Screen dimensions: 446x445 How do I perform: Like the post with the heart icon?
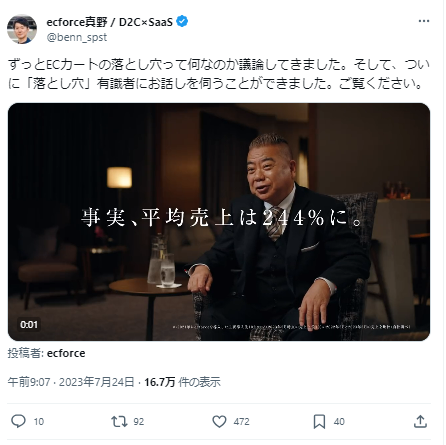pyautogui.click(x=219, y=421)
